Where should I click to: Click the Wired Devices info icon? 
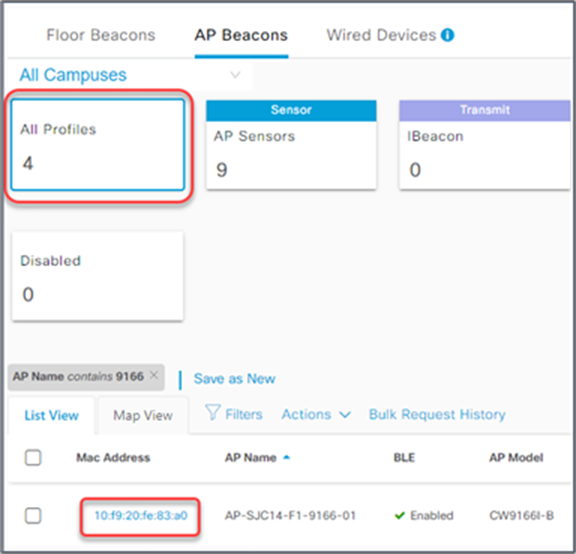point(447,35)
